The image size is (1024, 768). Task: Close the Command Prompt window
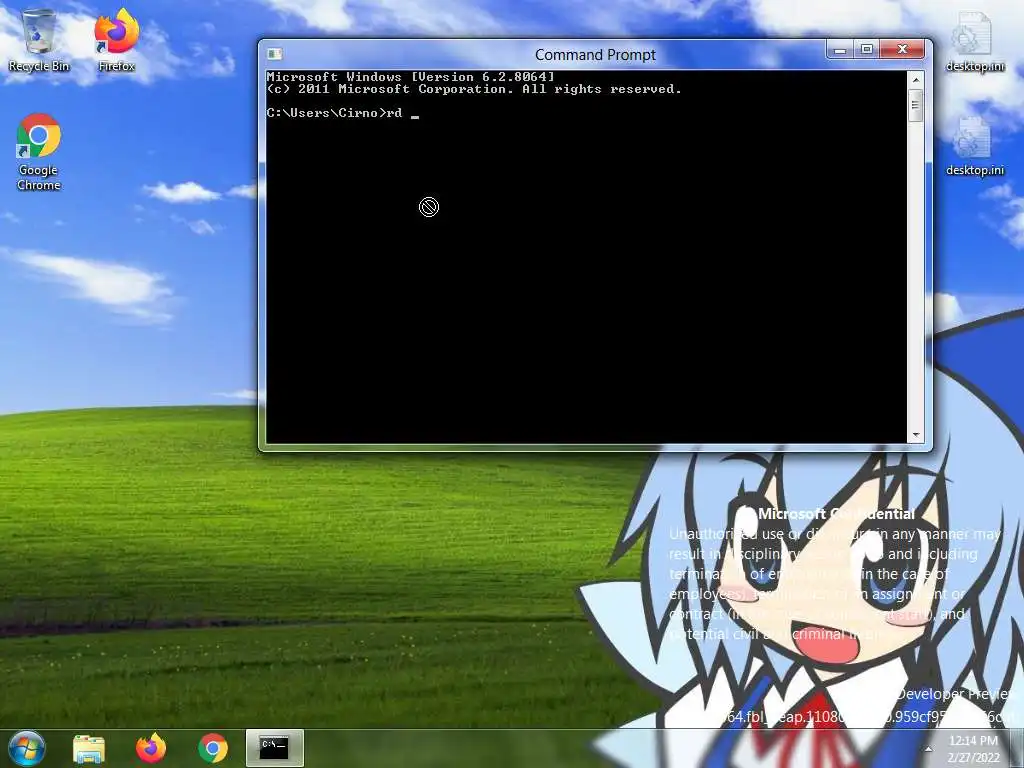pyautogui.click(x=903, y=50)
